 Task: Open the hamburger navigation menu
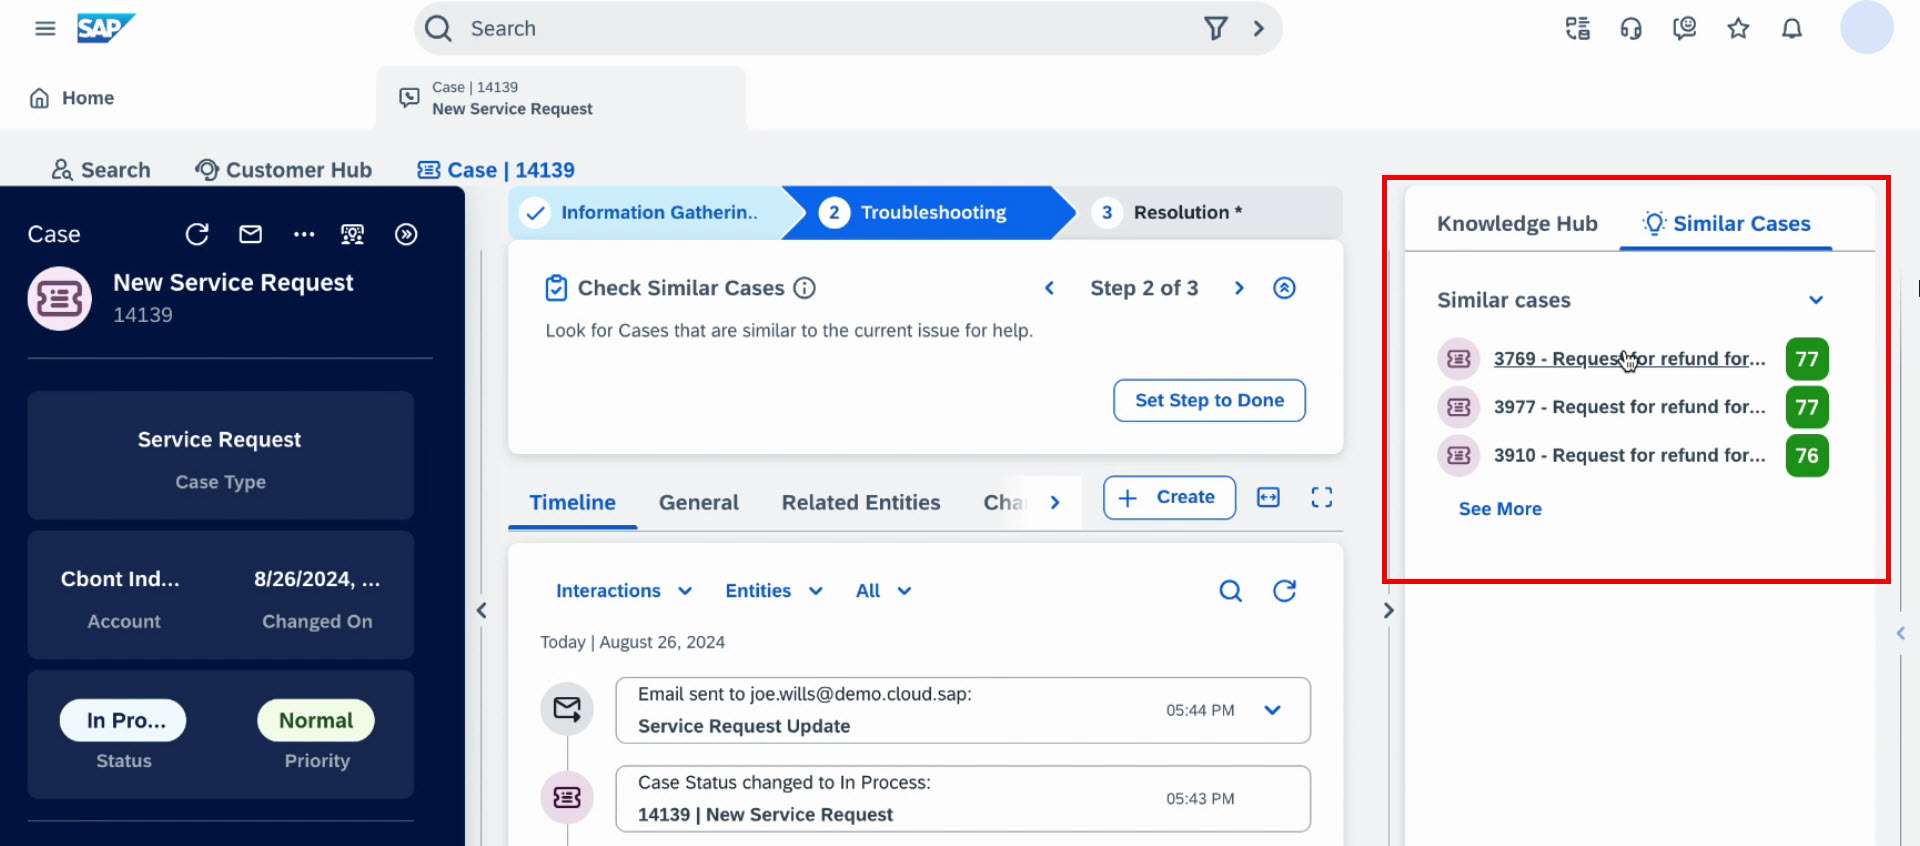click(45, 28)
